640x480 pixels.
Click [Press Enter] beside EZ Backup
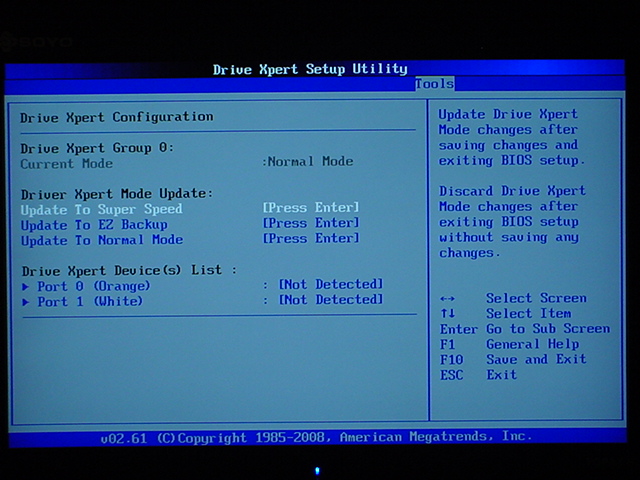[311, 223]
